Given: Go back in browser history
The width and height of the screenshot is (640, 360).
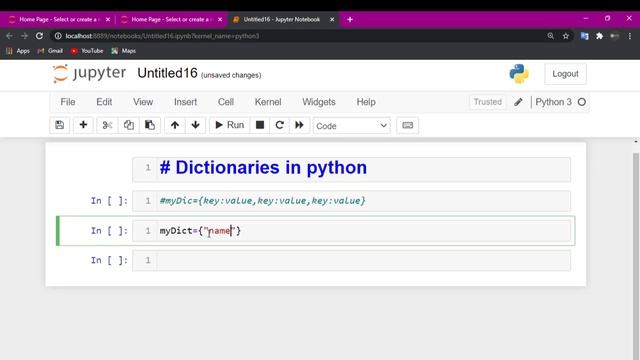Looking at the screenshot, I should tap(9, 36).
